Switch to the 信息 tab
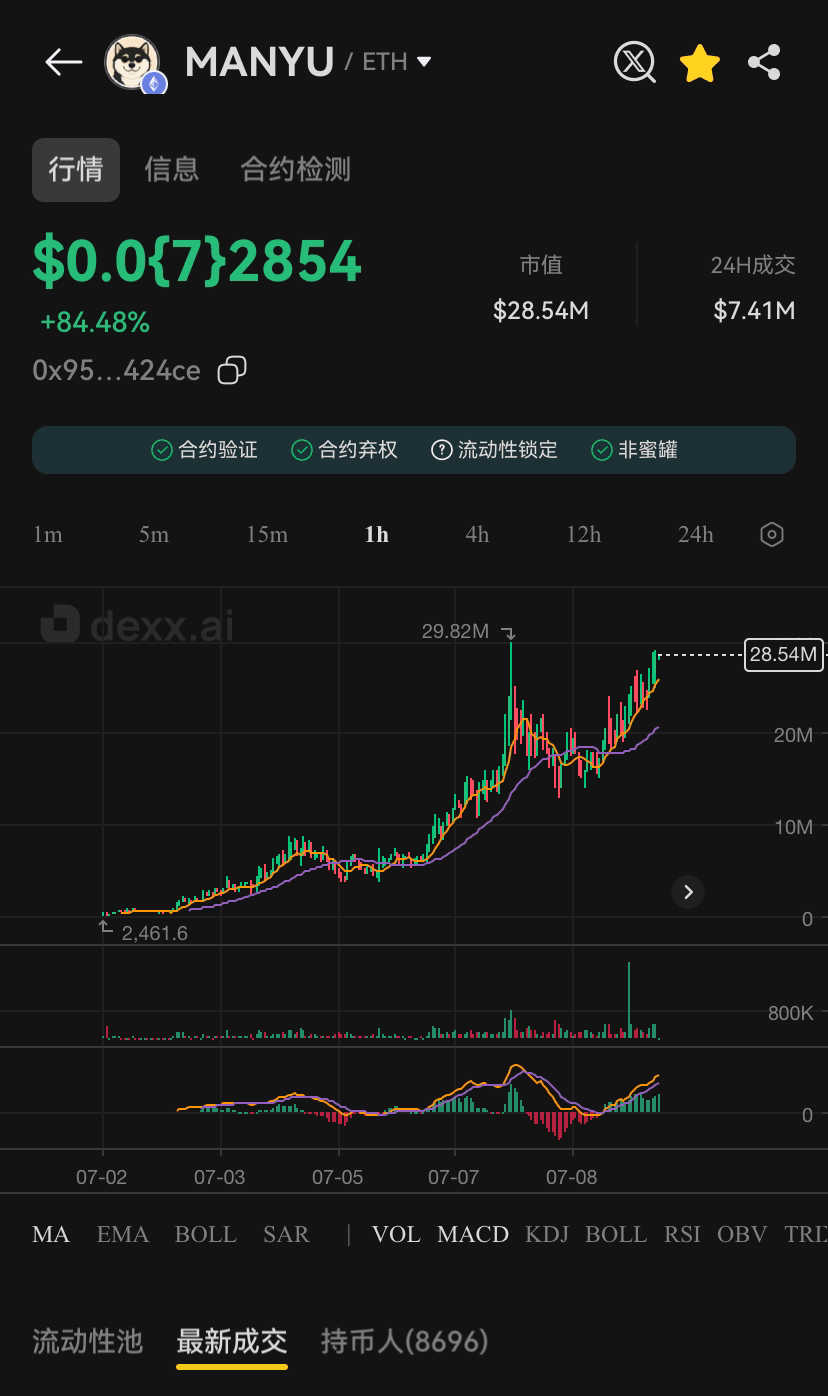The width and height of the screenshot is (828, 1396). click(x=172, y=169)
